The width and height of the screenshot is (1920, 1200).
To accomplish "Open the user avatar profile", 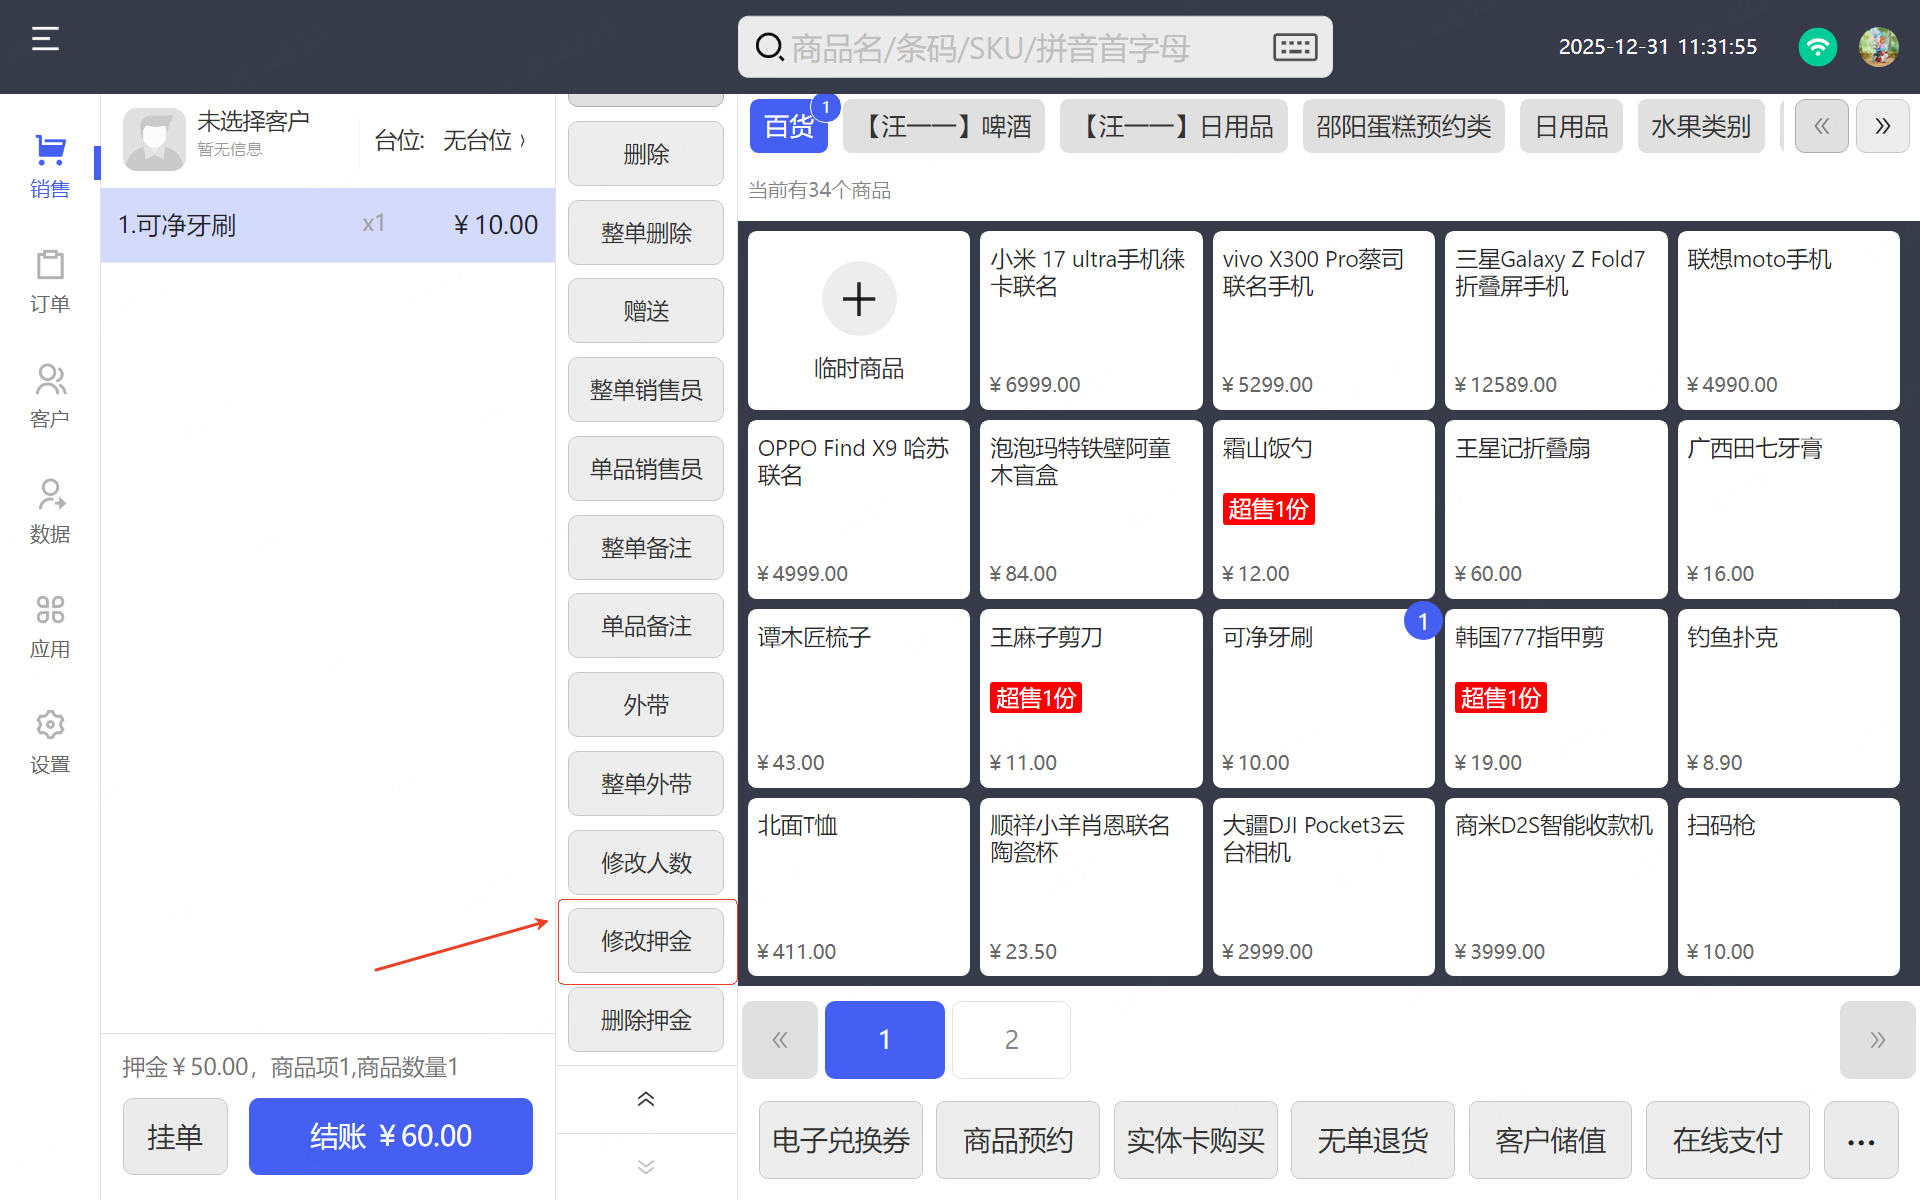I will [x=1878, y=47].
